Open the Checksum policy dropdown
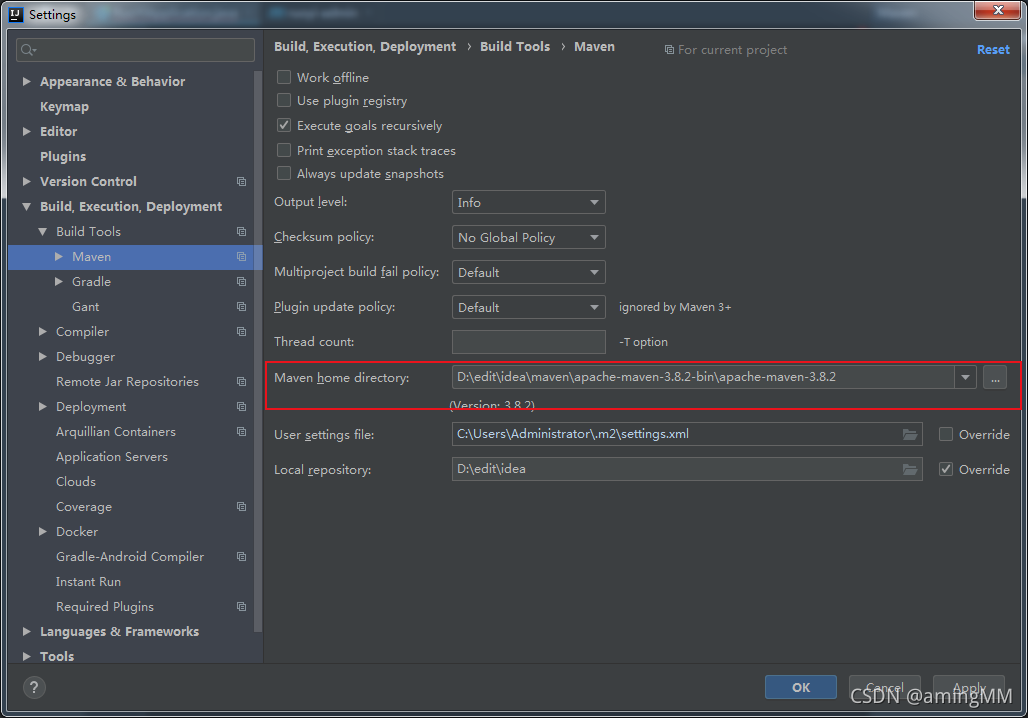 click(x=528, y=237)
